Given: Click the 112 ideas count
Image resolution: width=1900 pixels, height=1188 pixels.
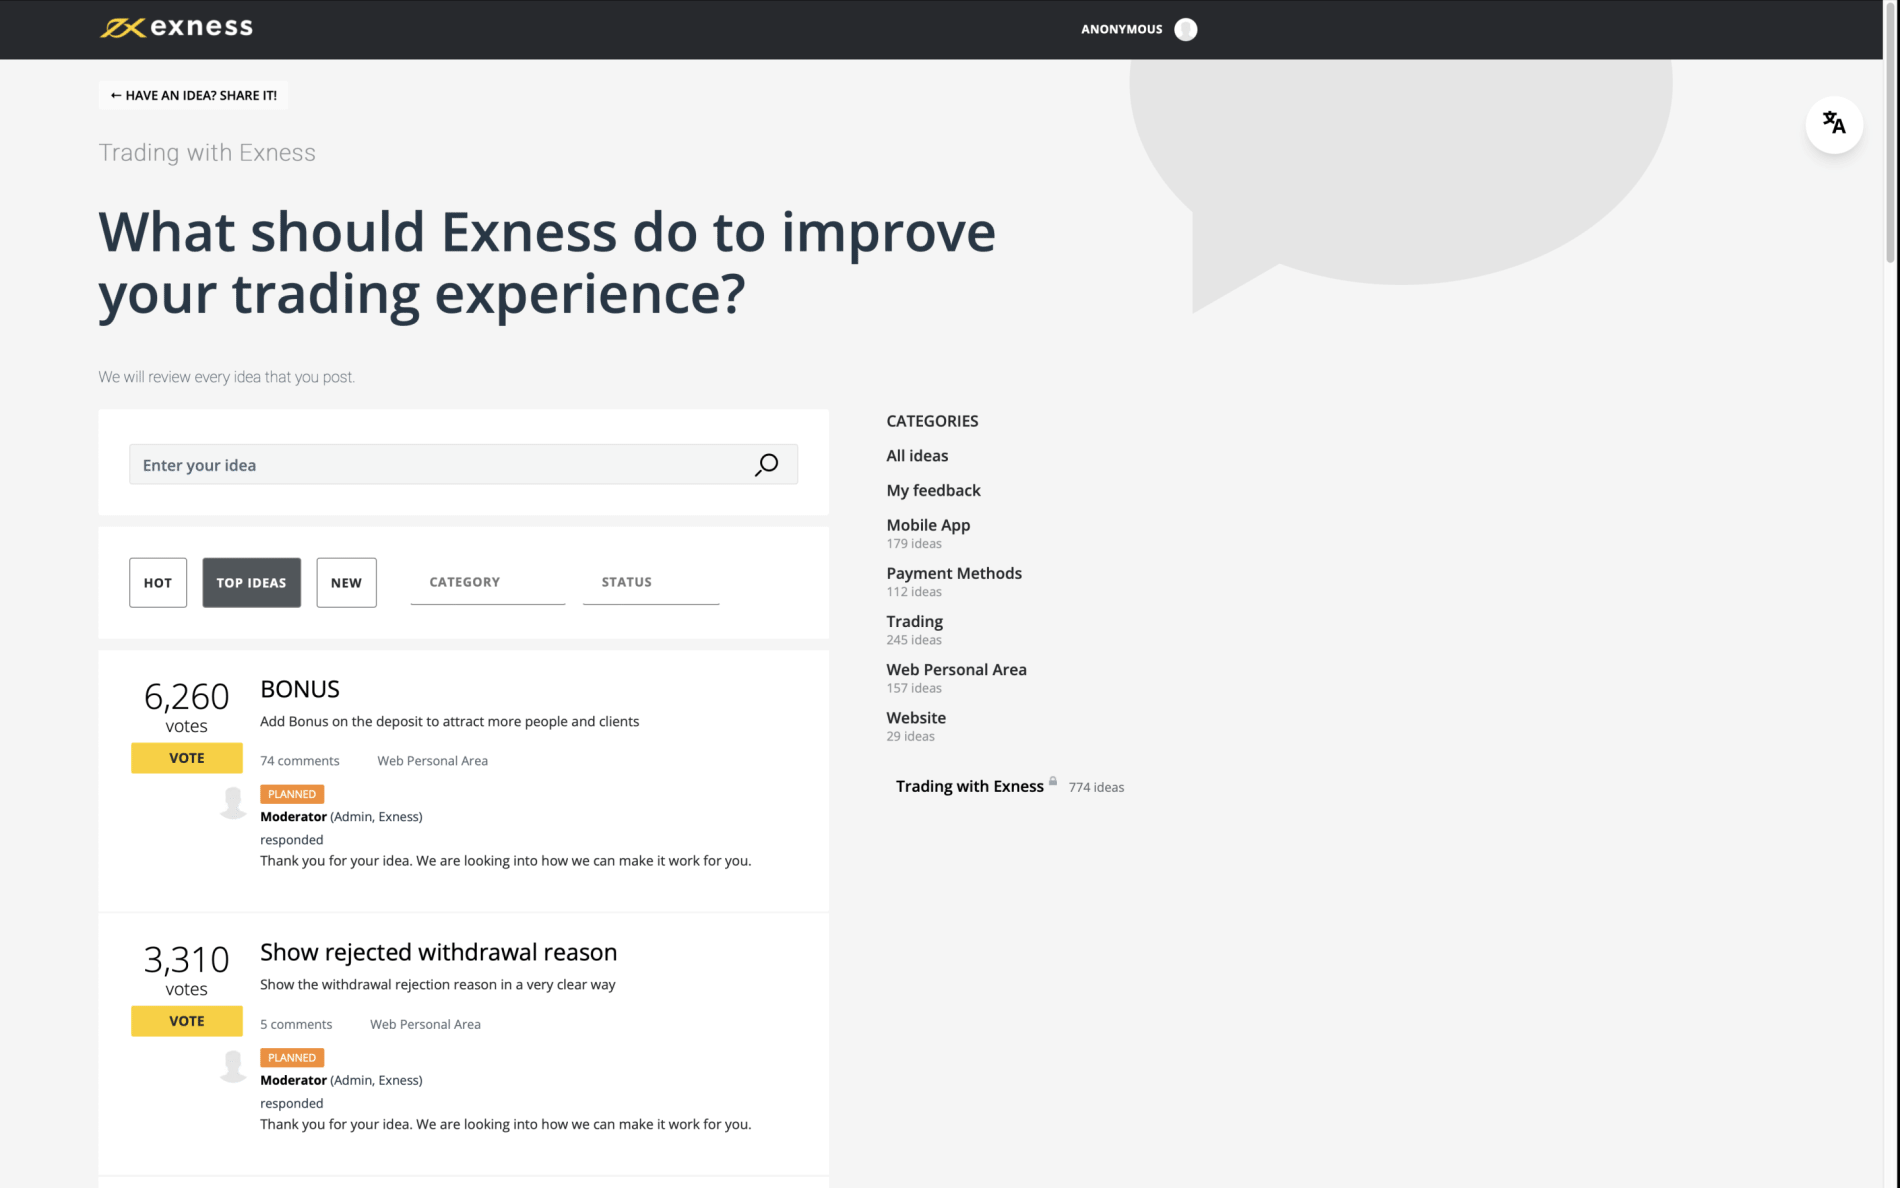Looking at the screenshot, I should pyautogui.click(x=914, y=592).
